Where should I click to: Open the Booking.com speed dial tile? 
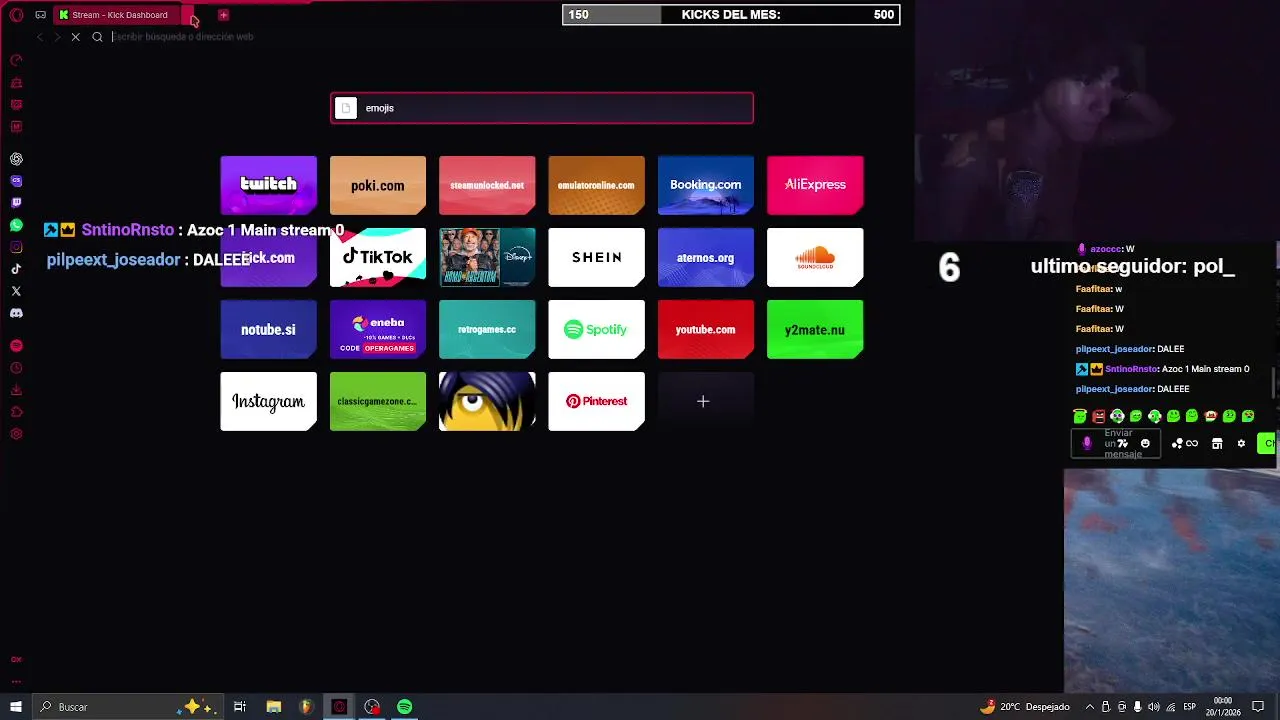click(x=705, y=185)
